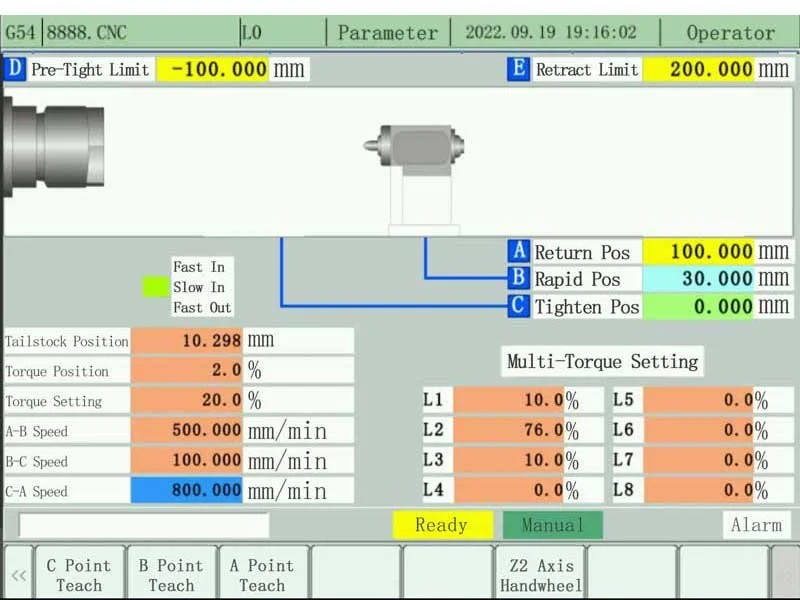Click the B Rapid Pos letter badge
The image size is (800, 600).
[x=517, y=280]
